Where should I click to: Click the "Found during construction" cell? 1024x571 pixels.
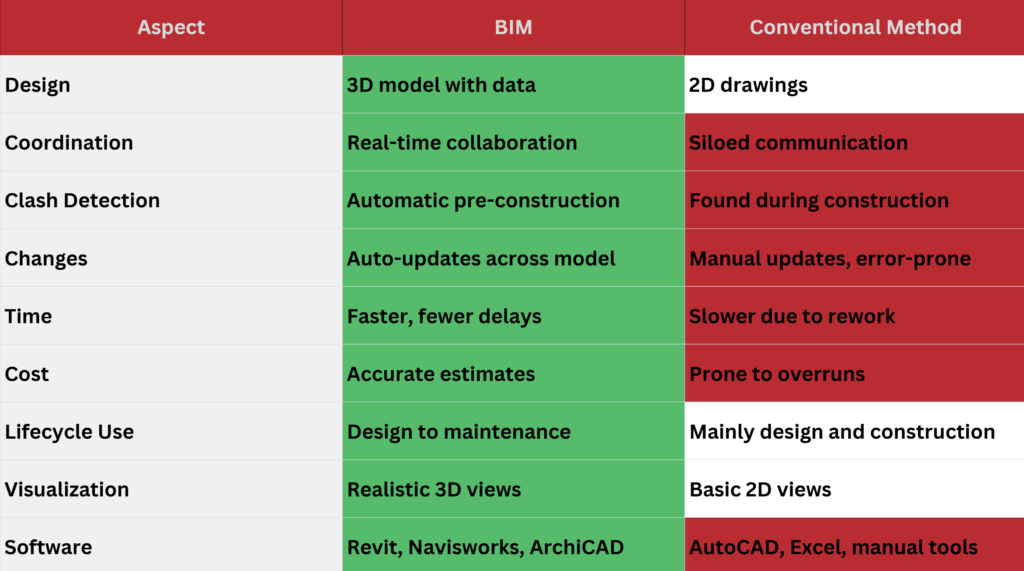(819, 201)
